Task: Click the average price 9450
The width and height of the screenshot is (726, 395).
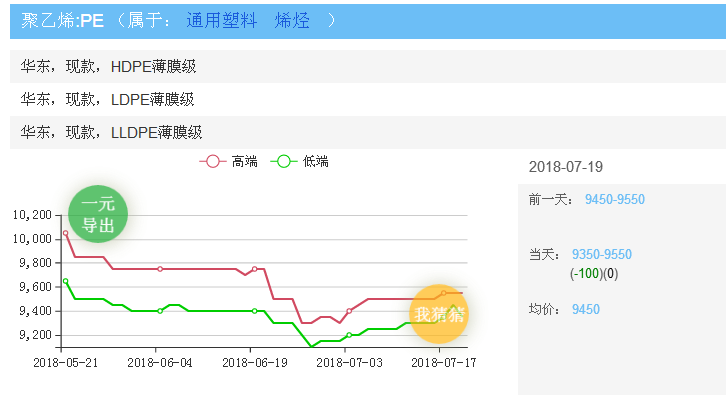Action: tap(586, 309)
